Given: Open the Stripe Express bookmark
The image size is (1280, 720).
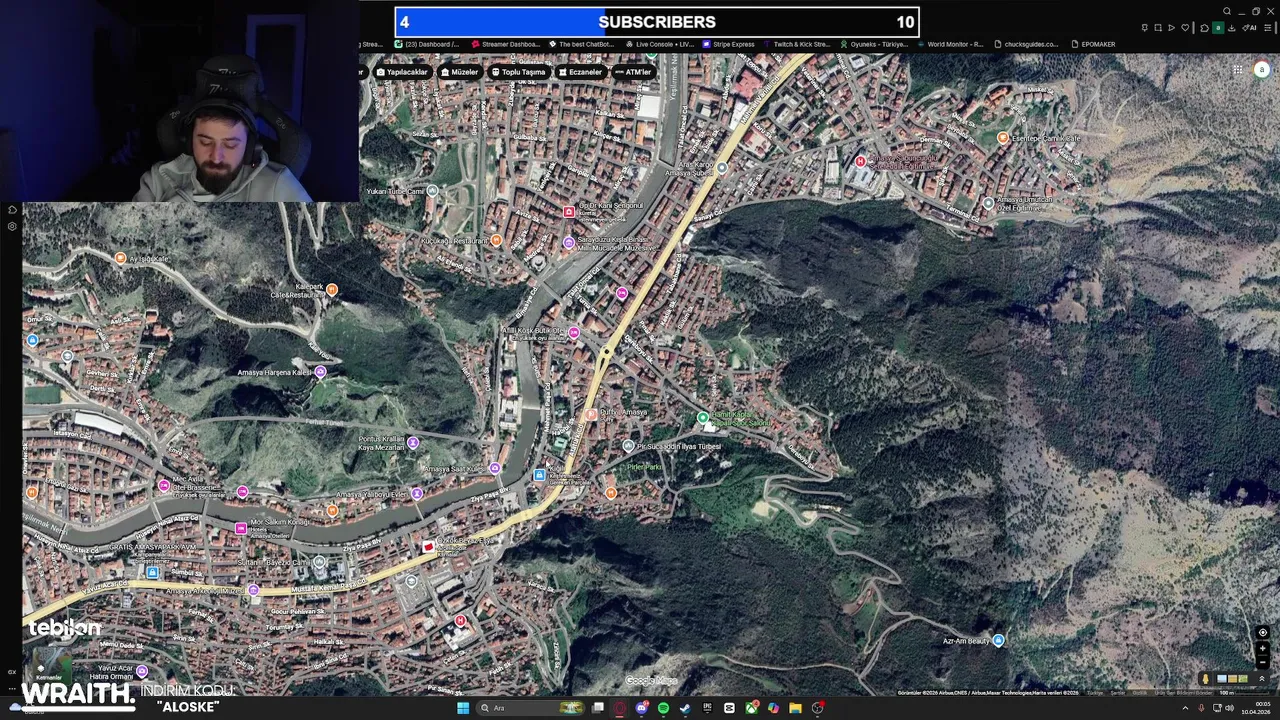Looking at the screenshot, I should point(728,44).
